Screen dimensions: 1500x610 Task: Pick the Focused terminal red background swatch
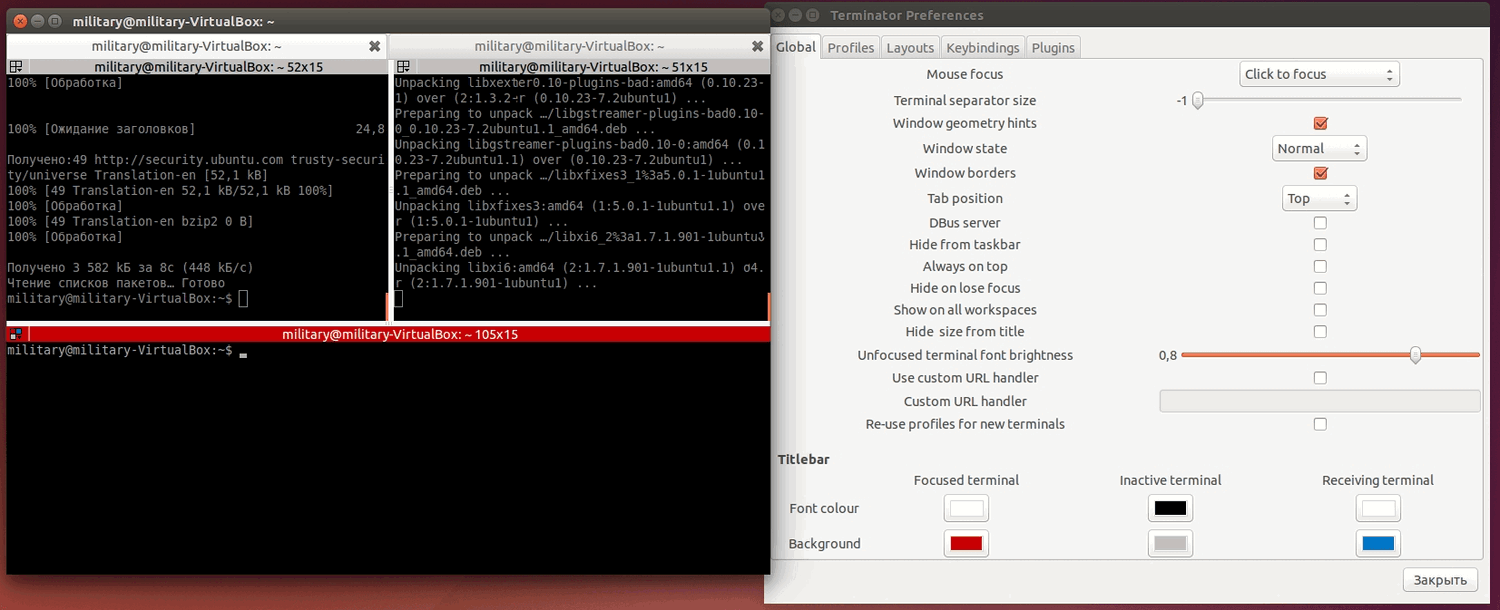point(966,544)
